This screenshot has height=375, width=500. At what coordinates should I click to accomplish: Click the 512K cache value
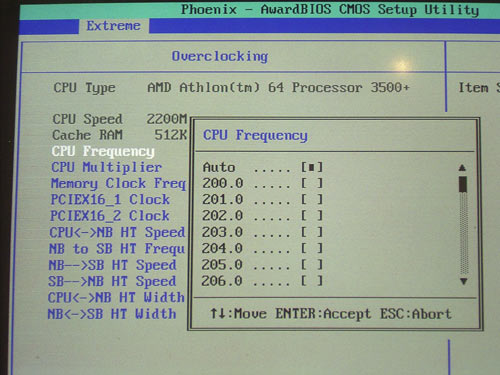170,135
